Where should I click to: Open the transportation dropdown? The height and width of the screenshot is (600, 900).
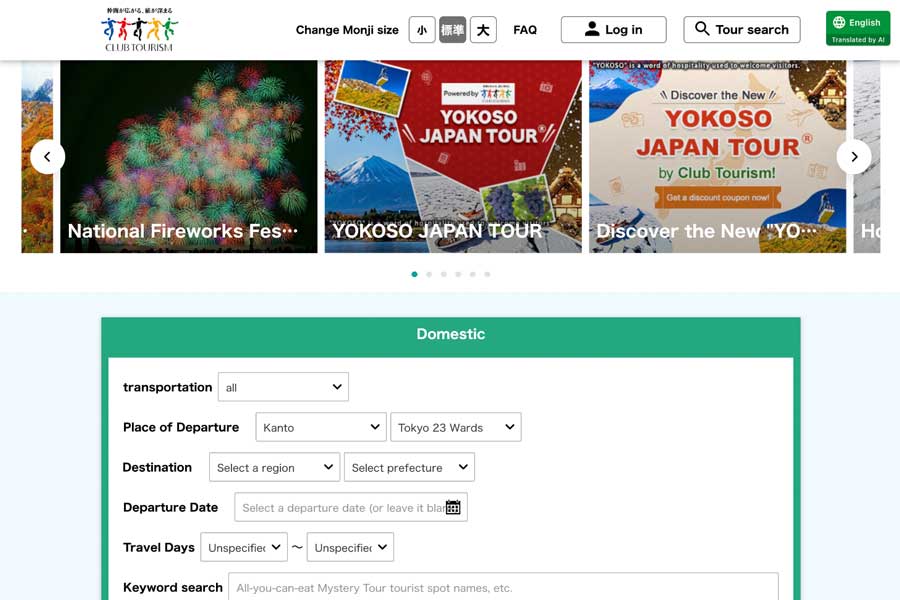click(x=283, y=387)
